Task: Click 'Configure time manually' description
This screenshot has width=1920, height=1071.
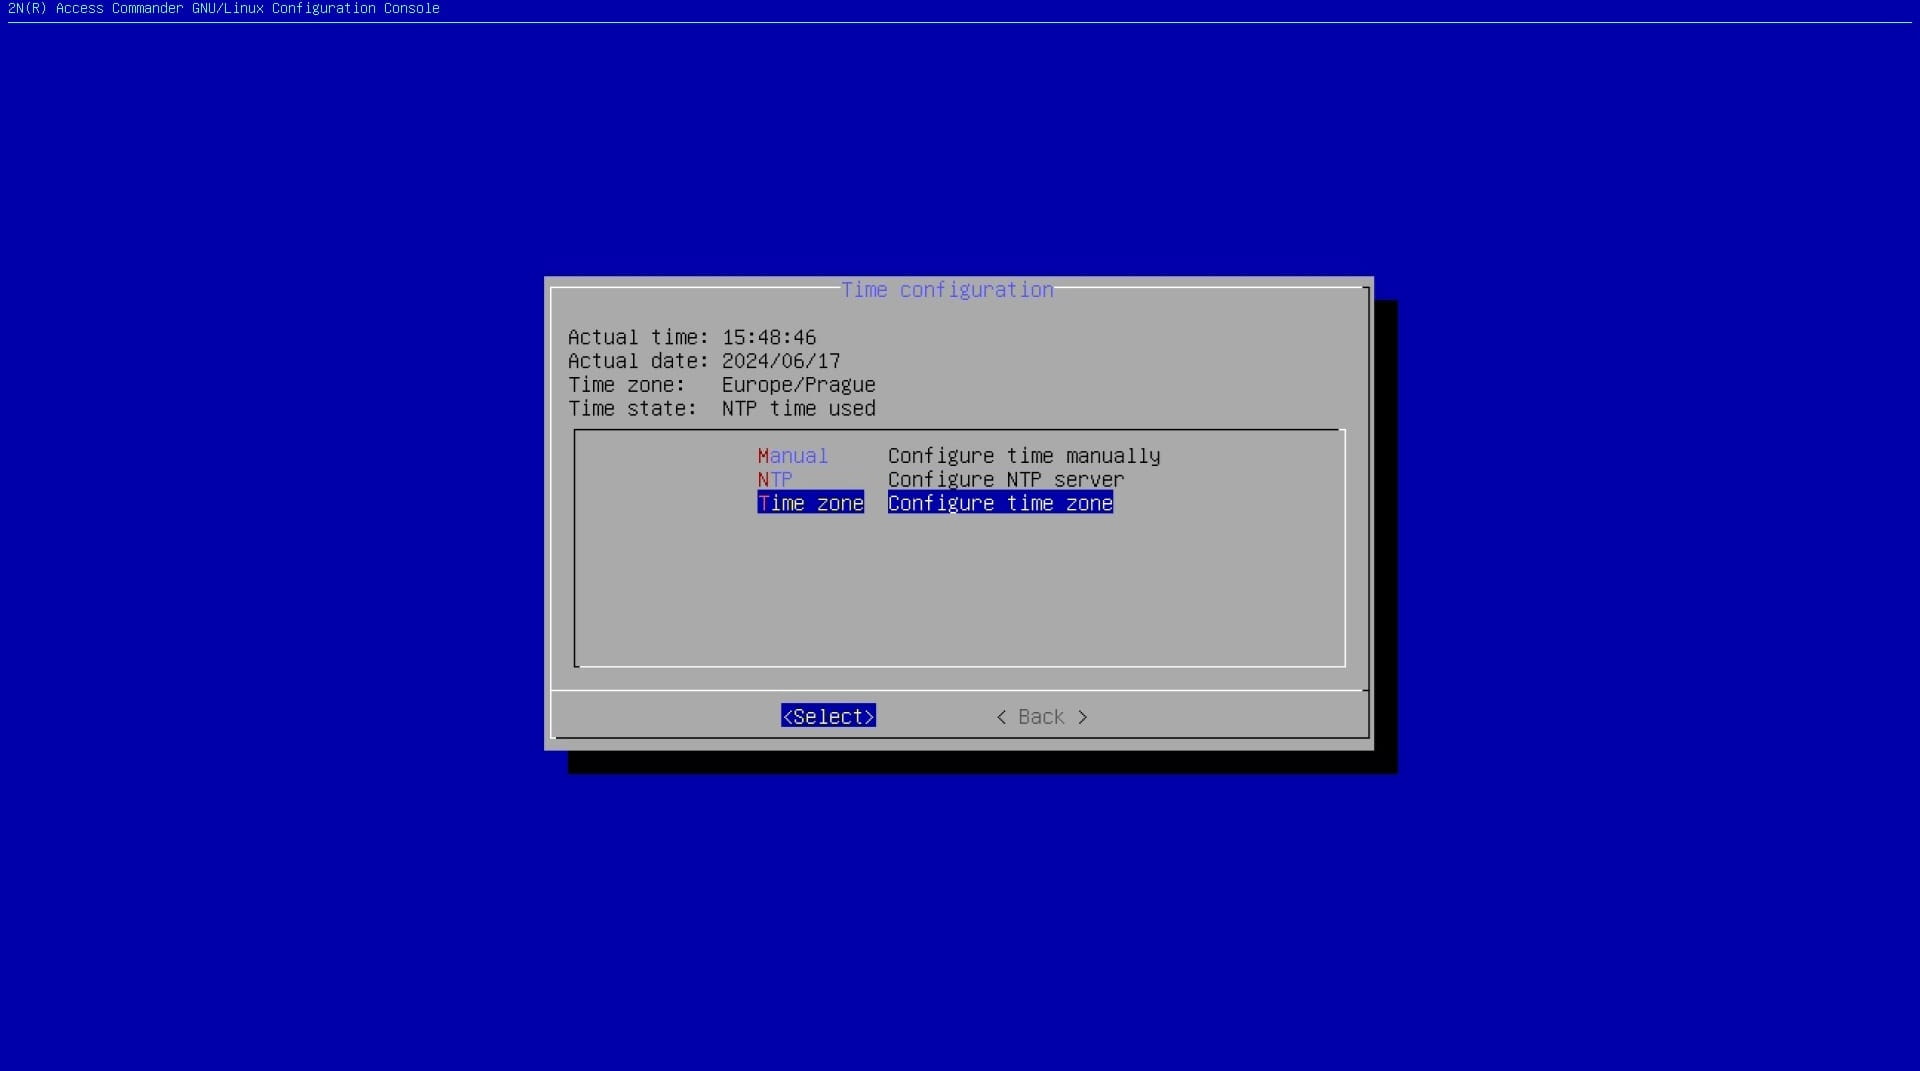Action: [1024, 456]
